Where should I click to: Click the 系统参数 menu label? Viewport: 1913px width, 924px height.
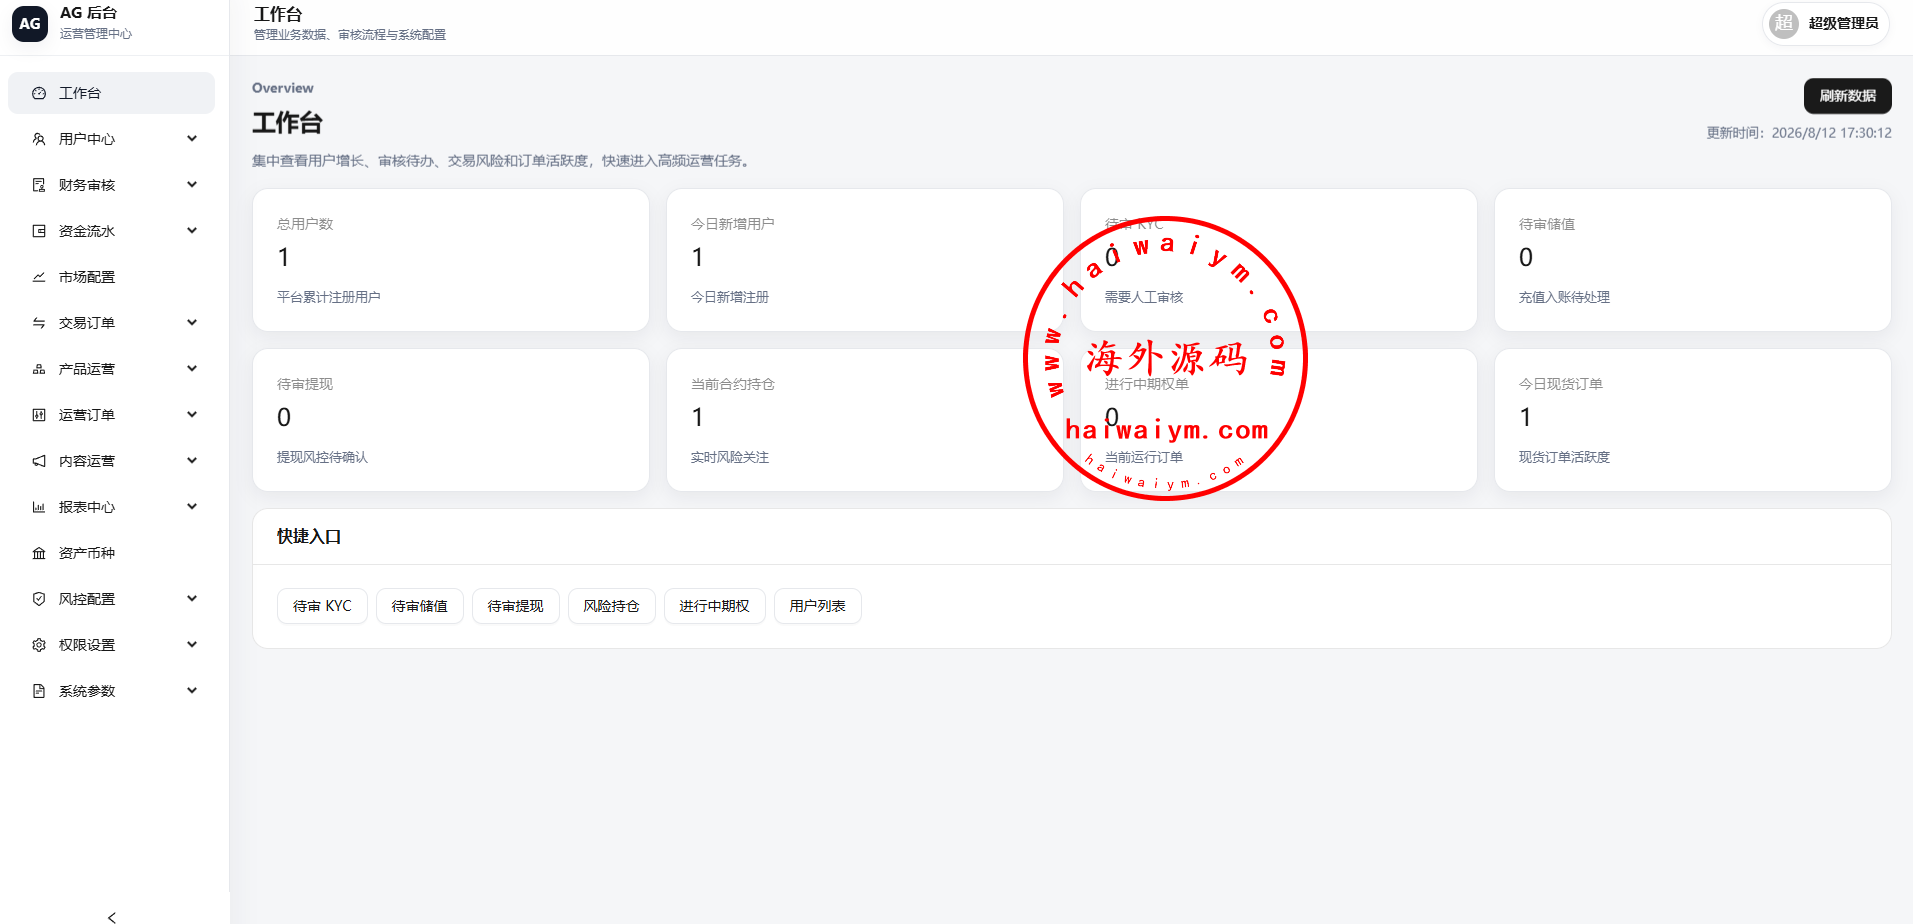[87, 691]
